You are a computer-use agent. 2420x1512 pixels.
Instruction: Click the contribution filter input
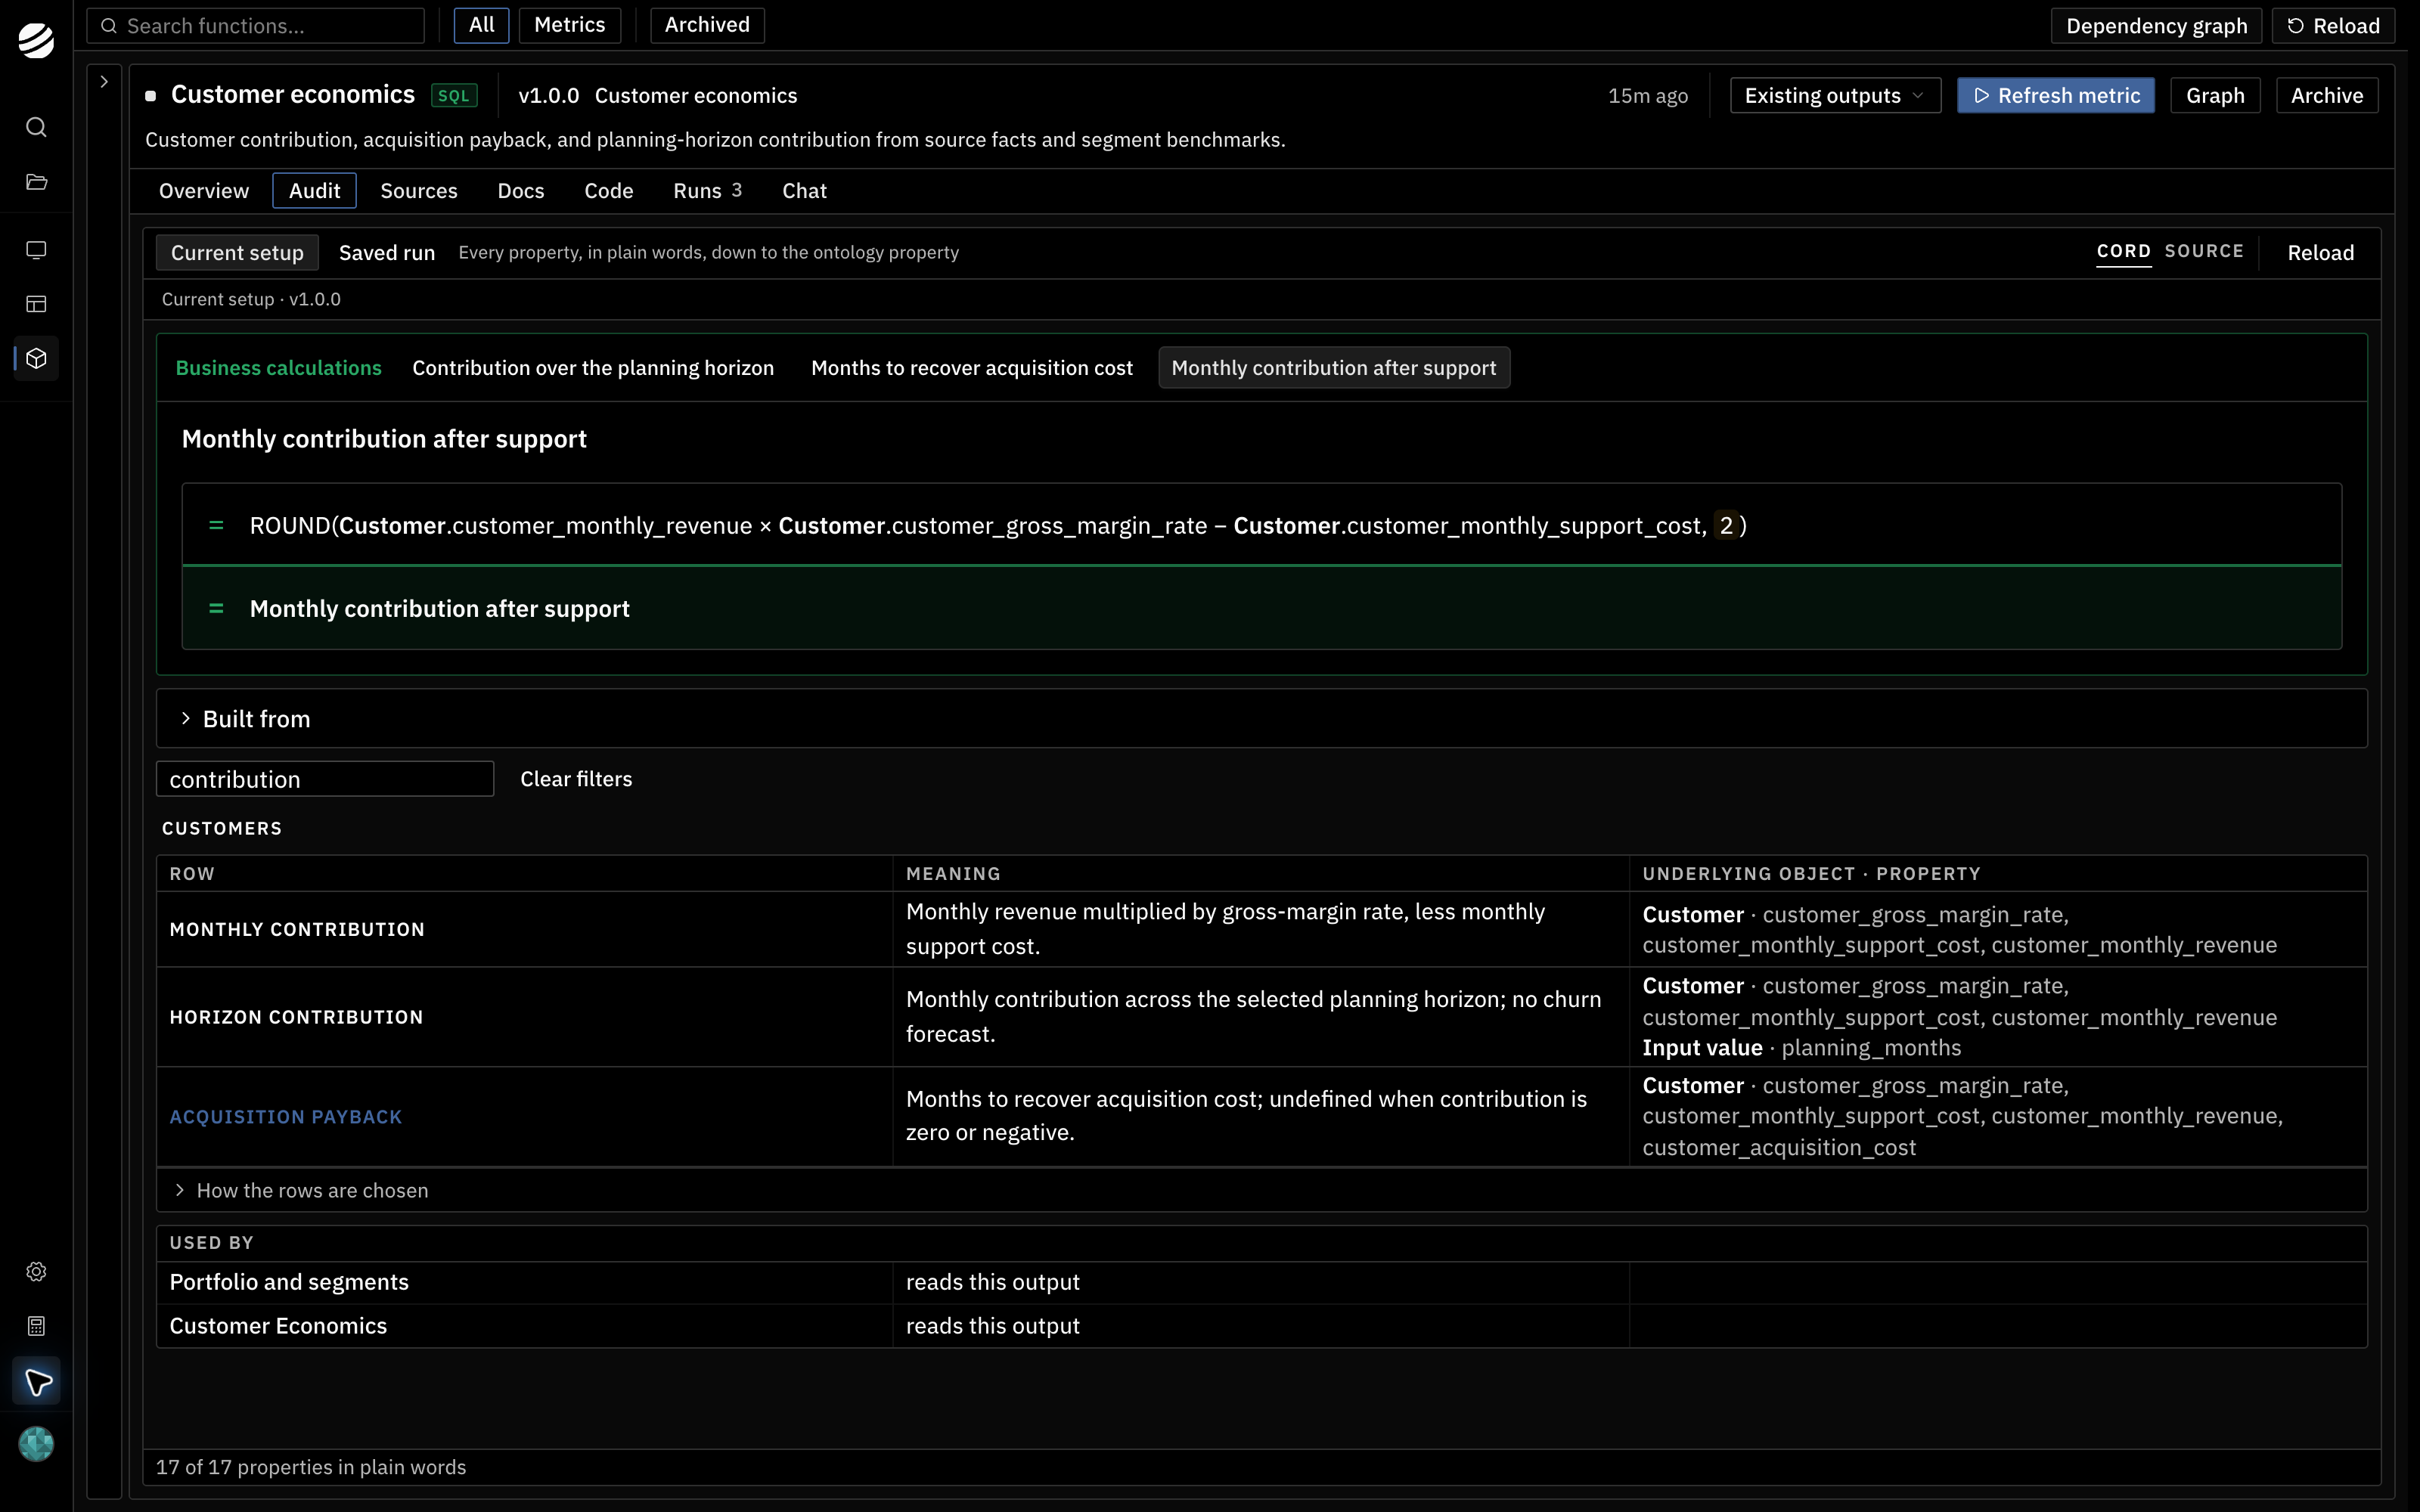tap(325, 779)
